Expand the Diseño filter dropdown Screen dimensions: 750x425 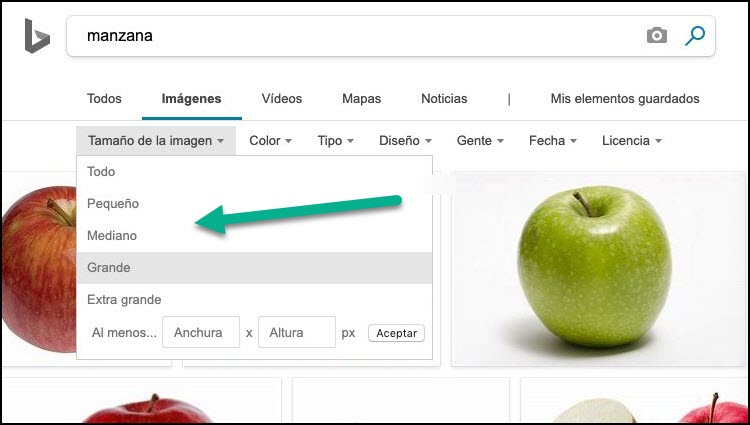coord(405,141)
